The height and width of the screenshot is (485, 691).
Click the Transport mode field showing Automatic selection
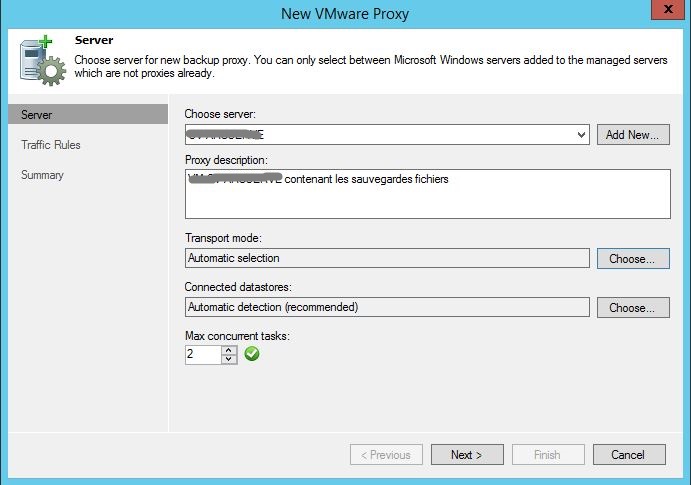click(387, 258)
